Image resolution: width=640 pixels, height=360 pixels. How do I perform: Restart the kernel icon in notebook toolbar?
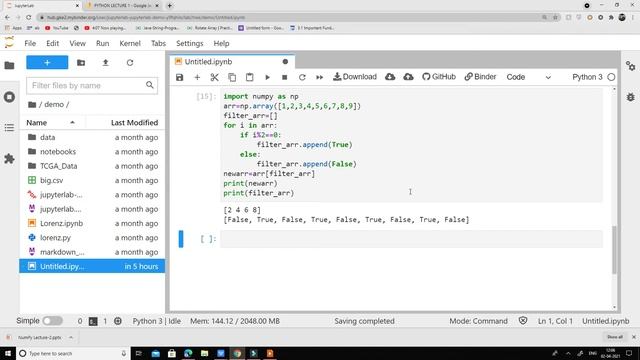coord(302,77)
